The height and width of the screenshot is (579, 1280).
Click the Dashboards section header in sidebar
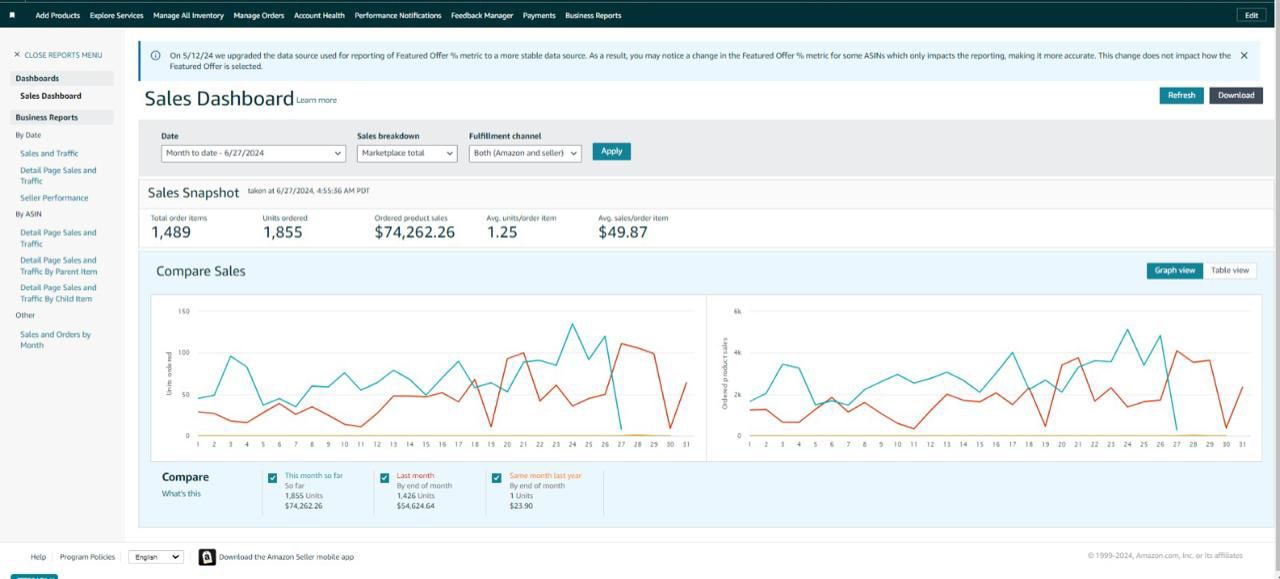pyautogui.click(x=37, y=78)
